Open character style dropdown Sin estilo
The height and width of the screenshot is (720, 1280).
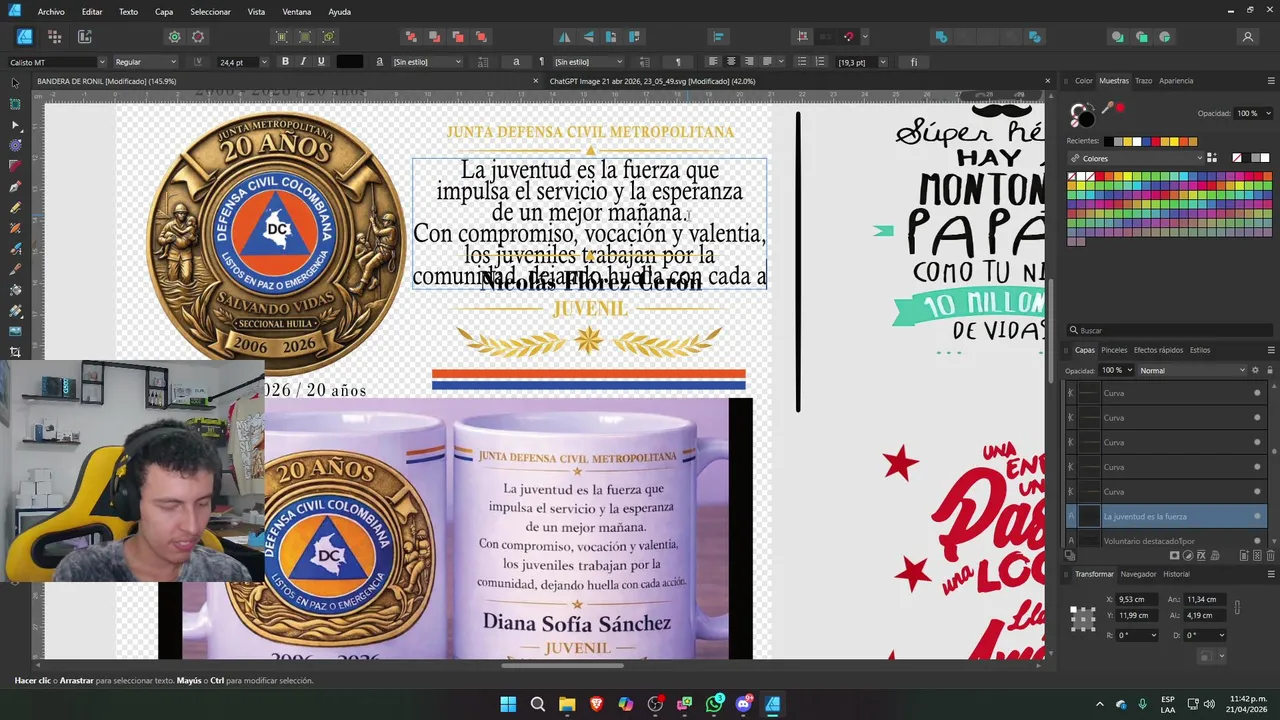(x=427, y=62)
